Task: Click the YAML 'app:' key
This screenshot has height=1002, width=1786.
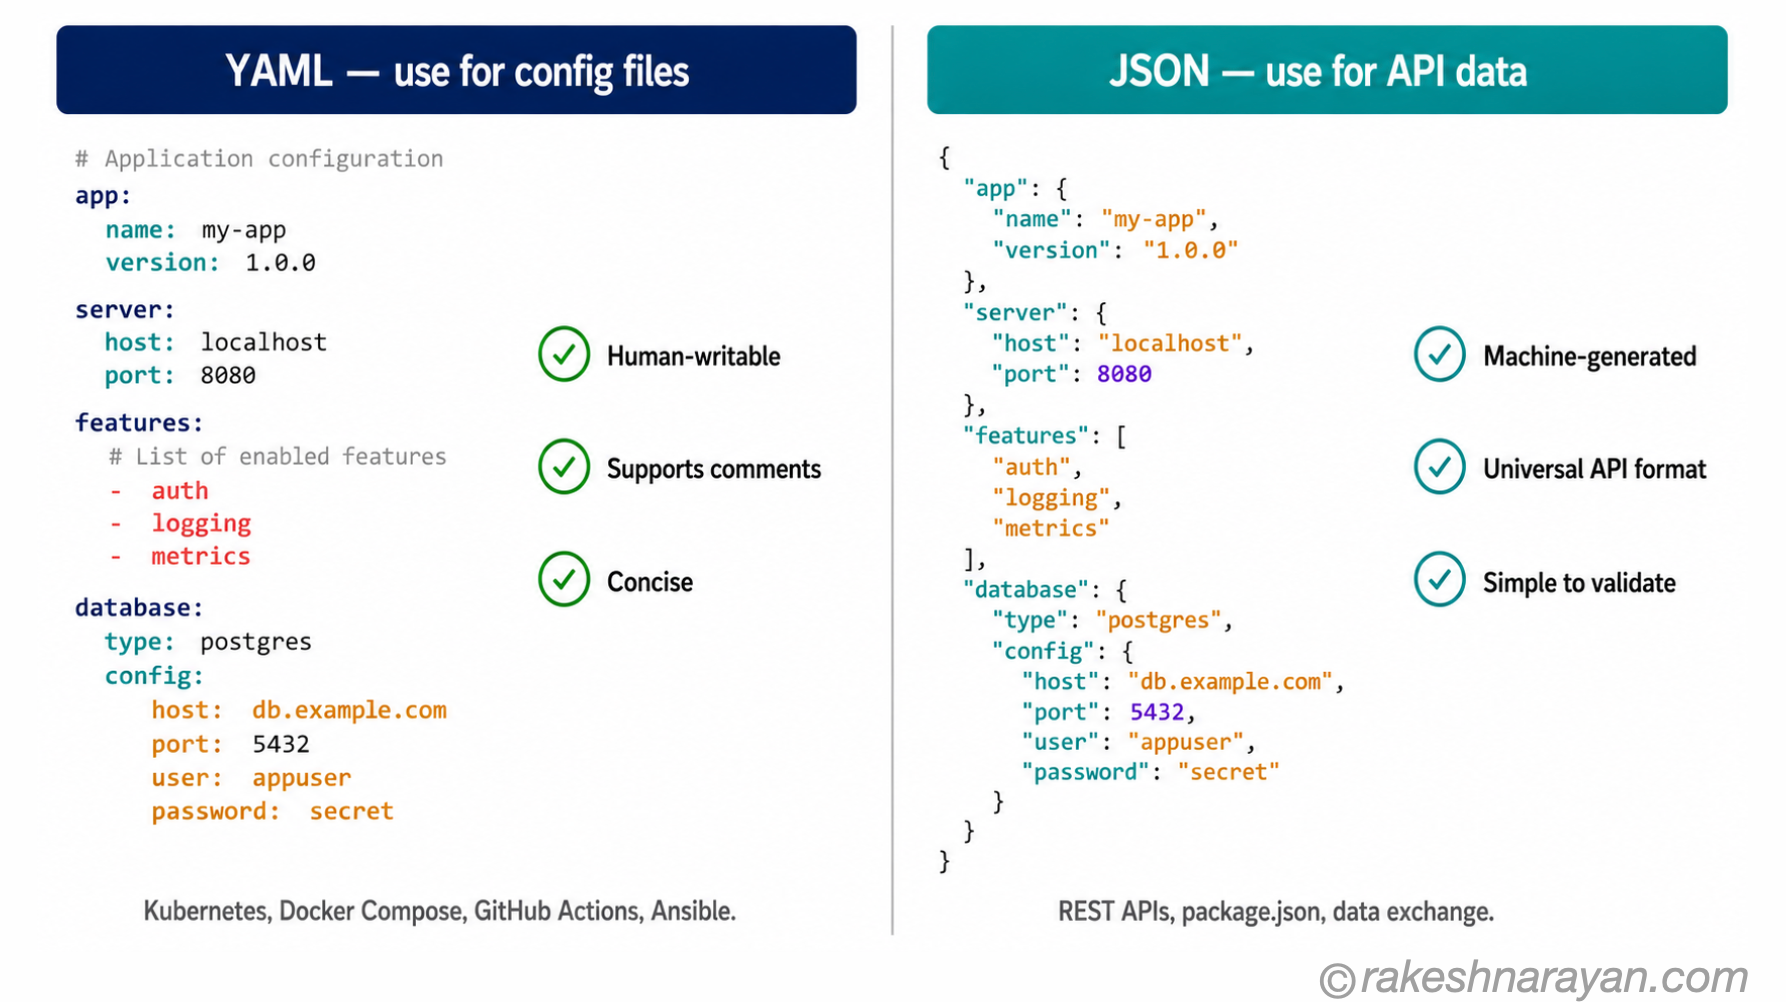Action: [103, 195]
